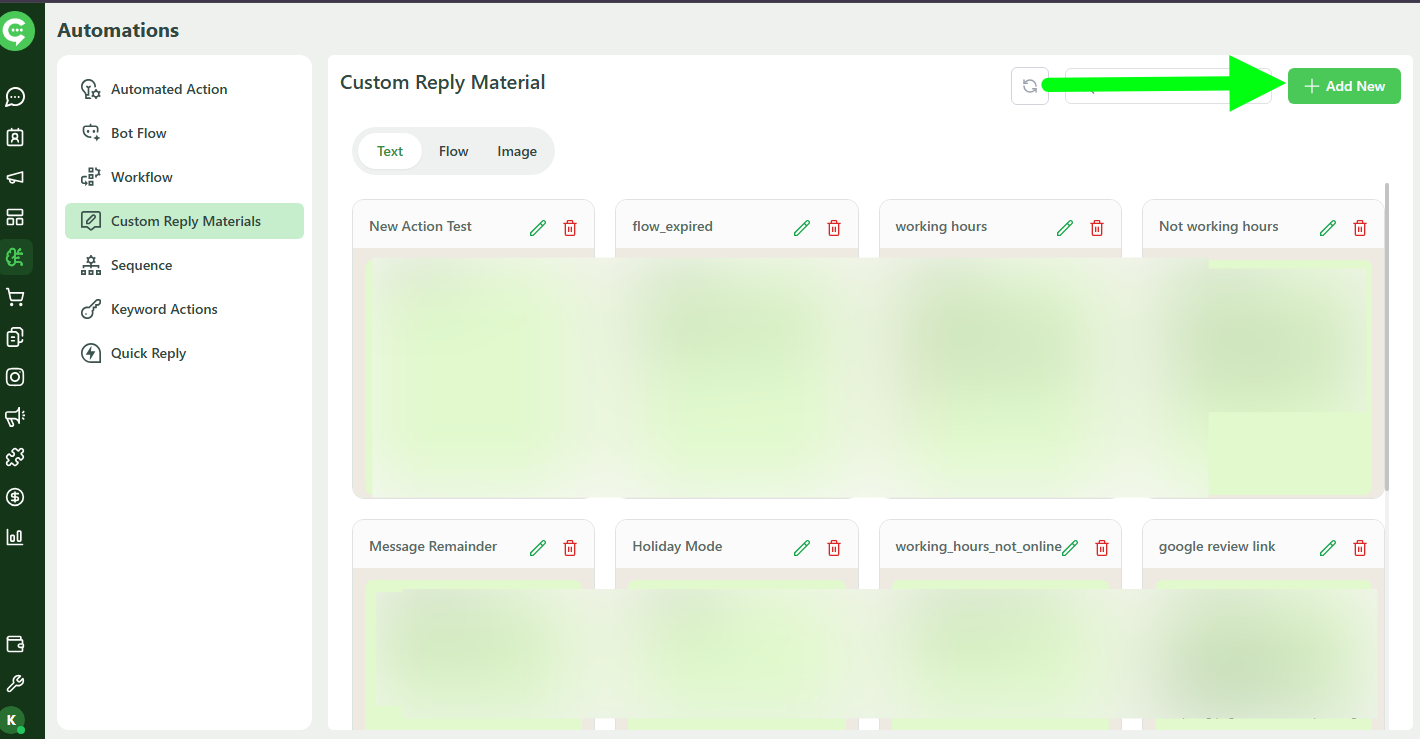
Task: Click the Add New button
Action: click(1344, 86)
